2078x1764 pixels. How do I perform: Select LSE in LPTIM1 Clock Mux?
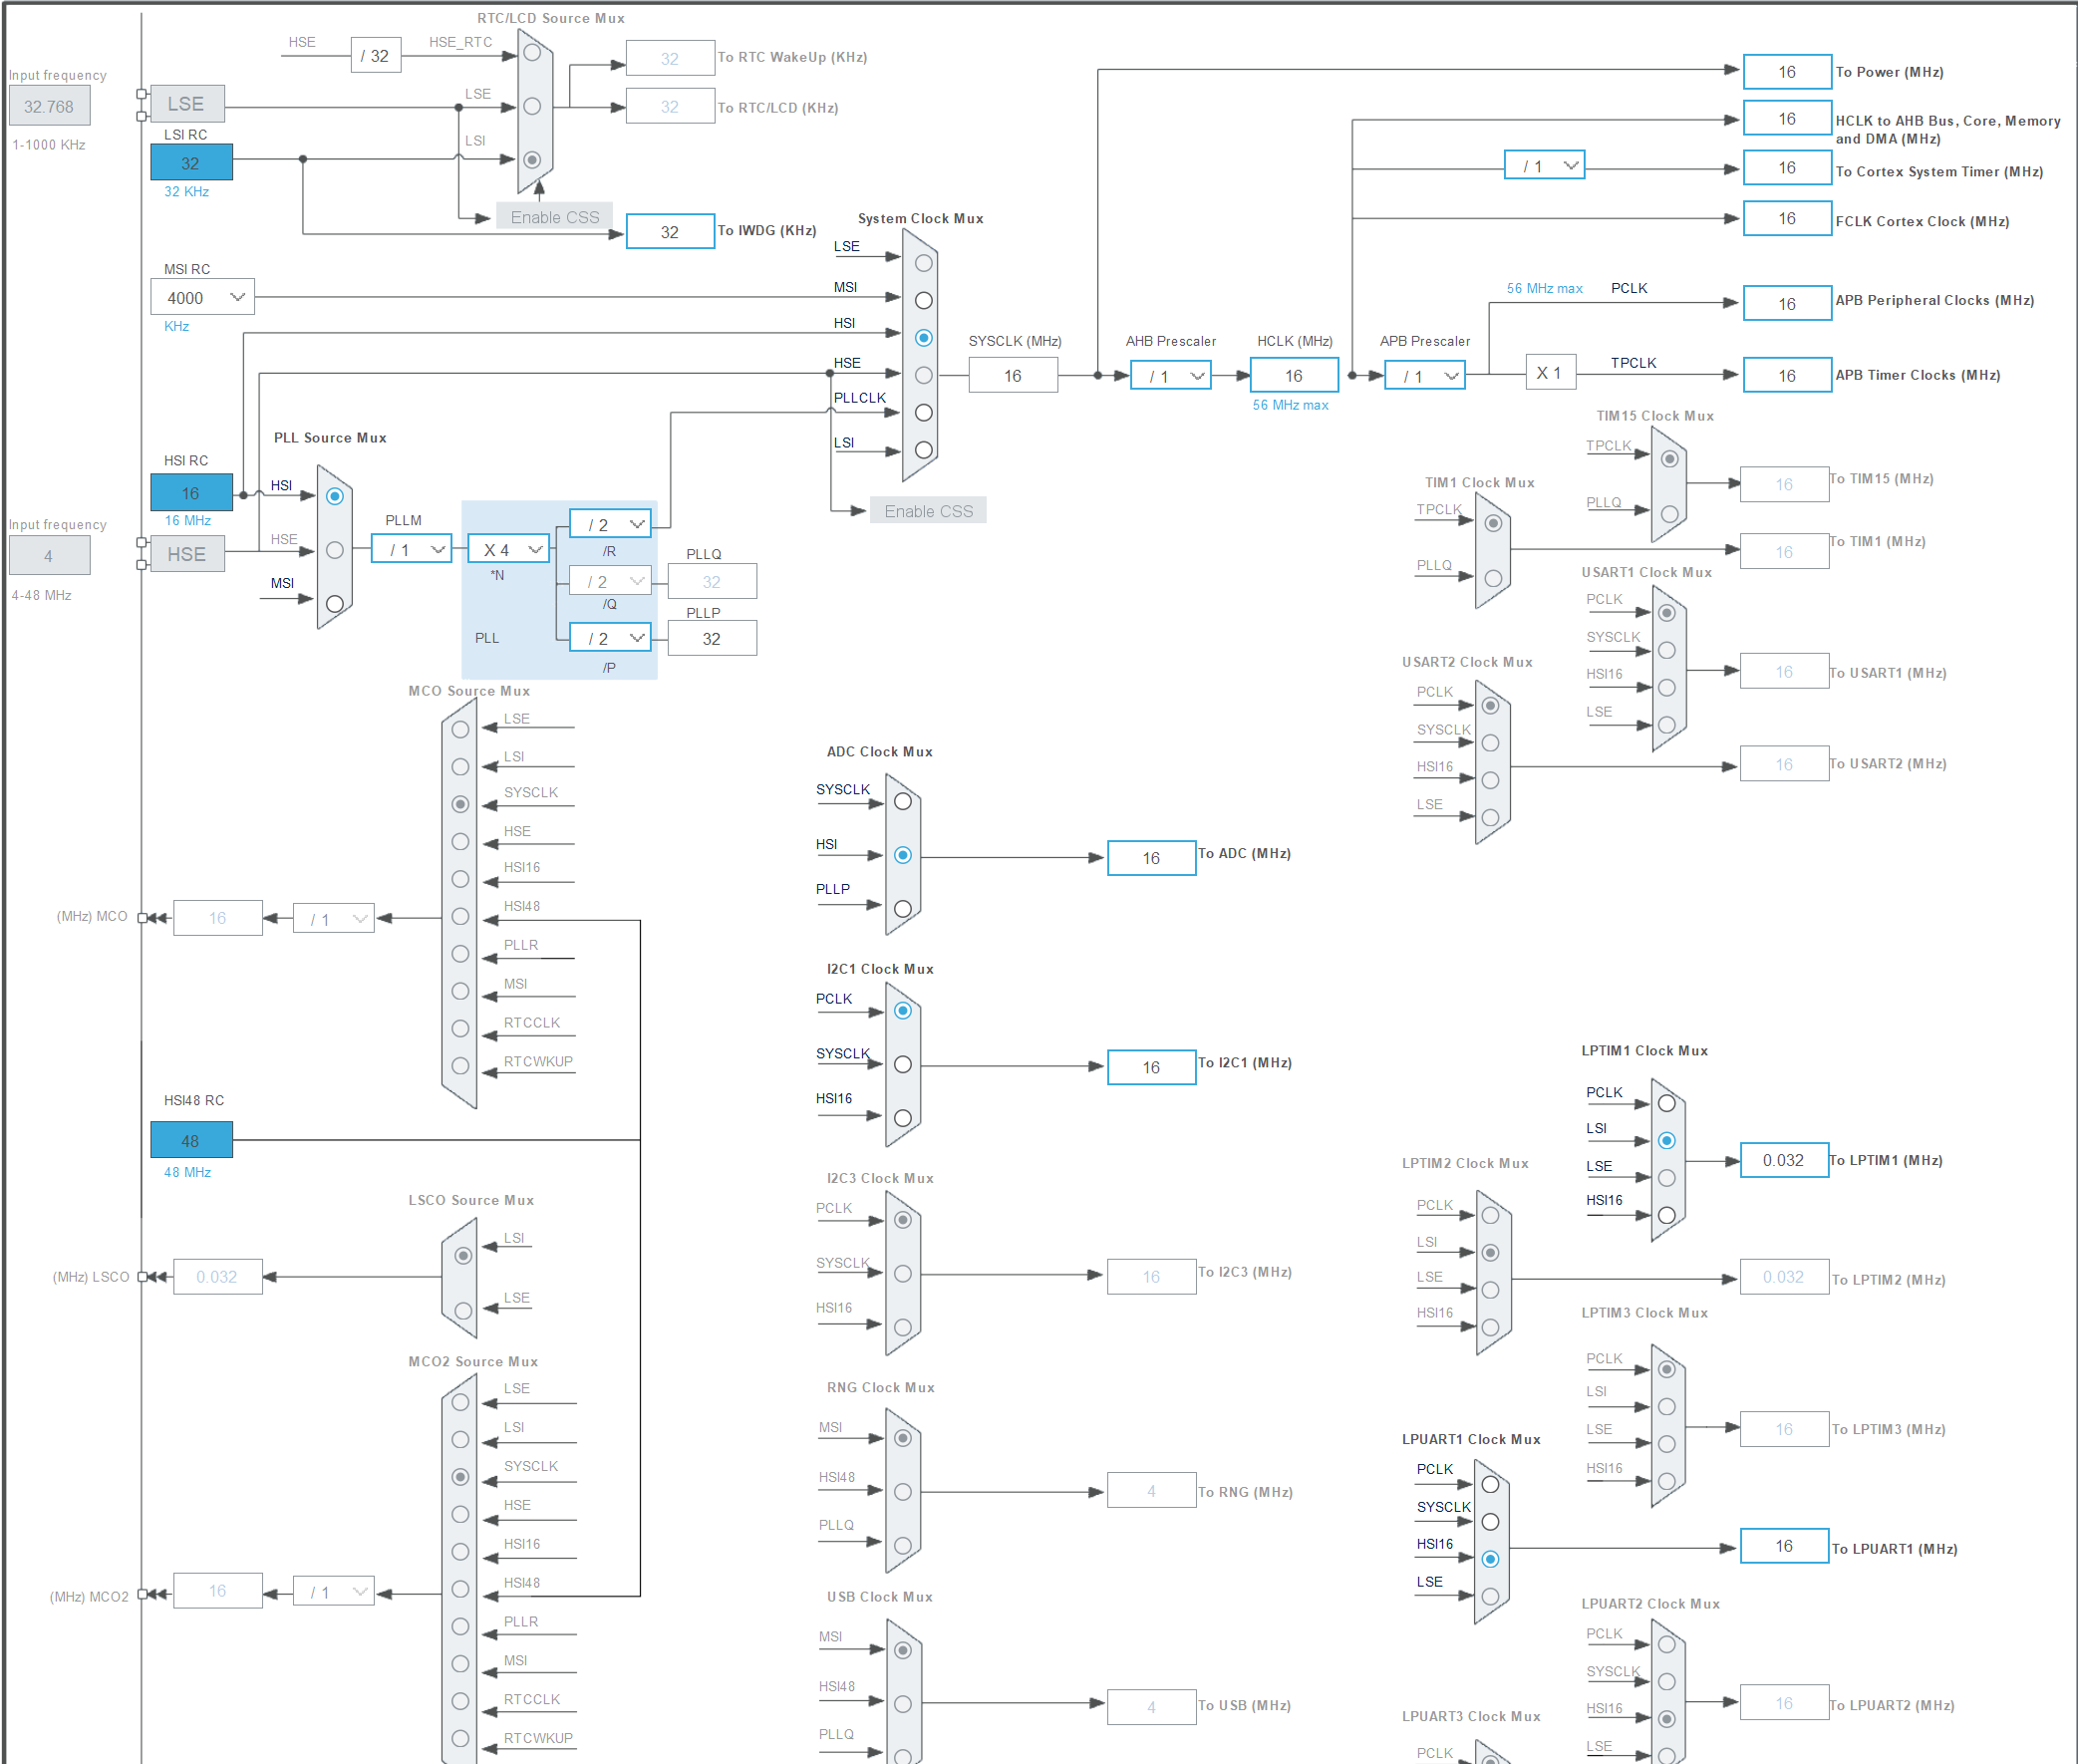[x=1666, y=1177]
